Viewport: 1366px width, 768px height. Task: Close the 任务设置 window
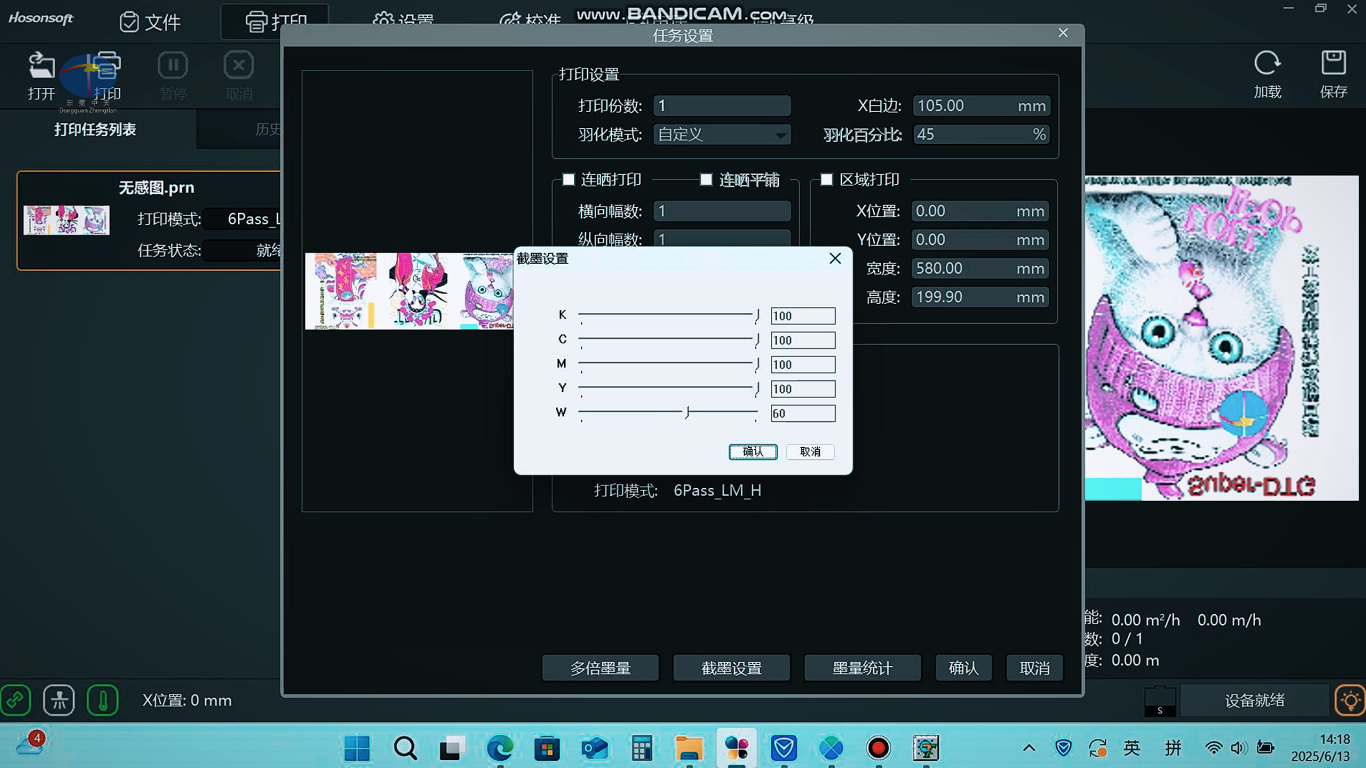coord(1063,33)
